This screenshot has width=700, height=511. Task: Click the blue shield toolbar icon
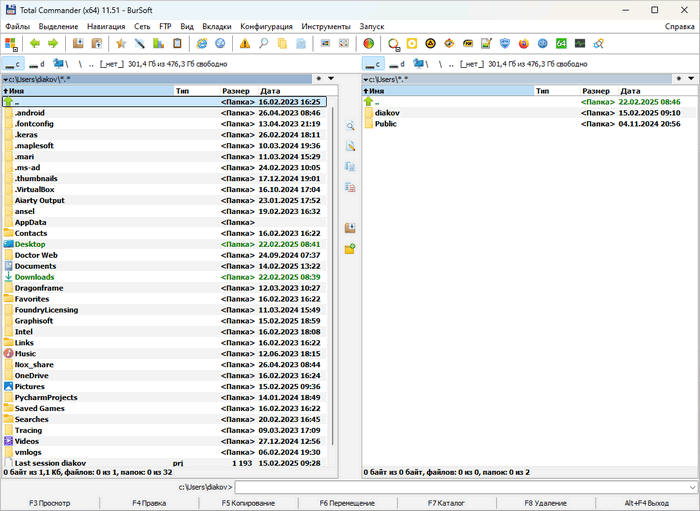click(505, 43)
